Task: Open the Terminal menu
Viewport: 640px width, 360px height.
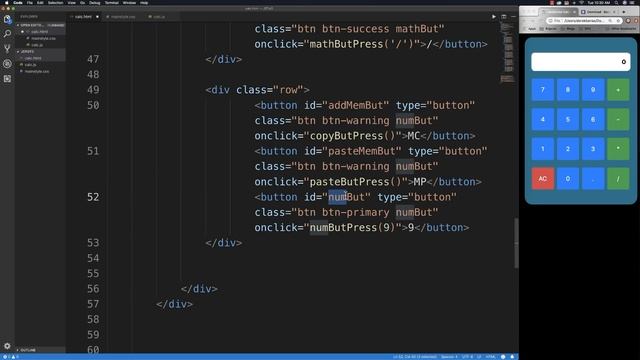Action: [x=111, y=2]
